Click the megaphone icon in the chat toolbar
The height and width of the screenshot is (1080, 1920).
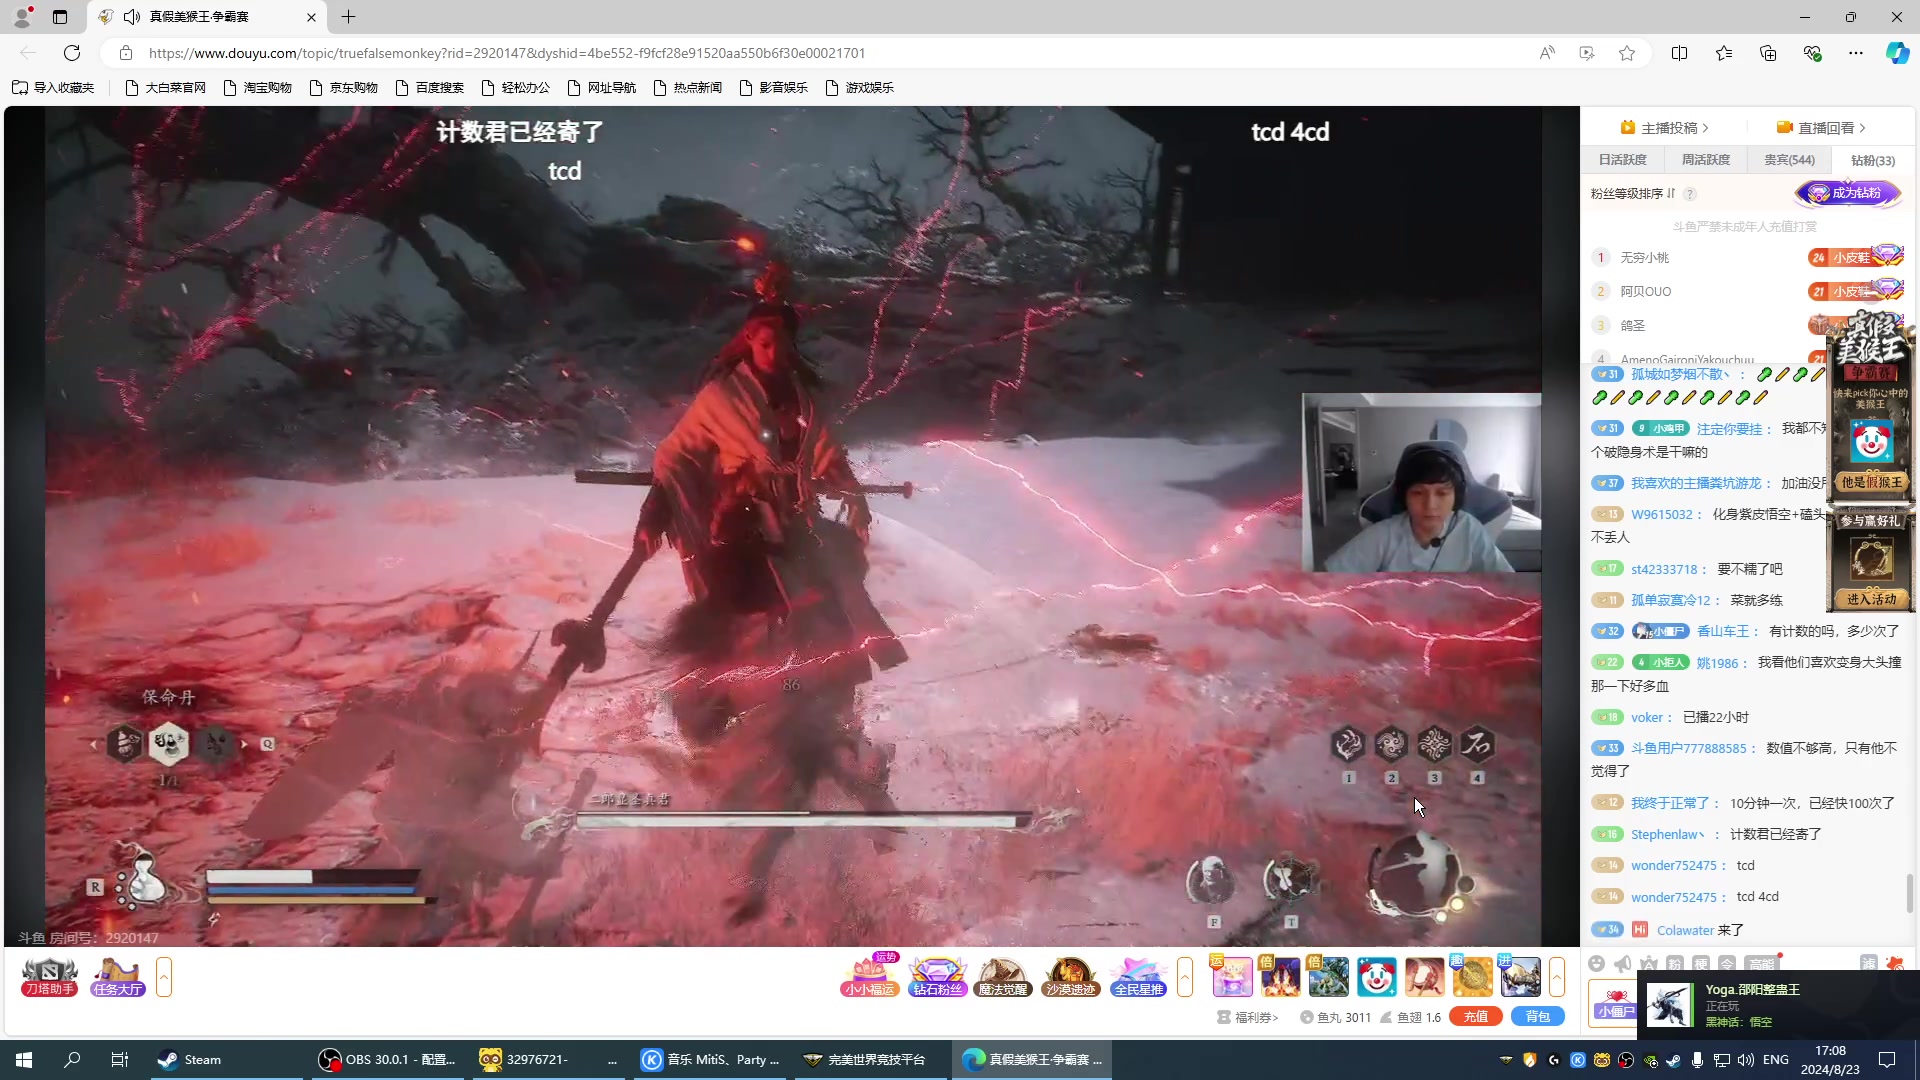[x=1623, y=963]
